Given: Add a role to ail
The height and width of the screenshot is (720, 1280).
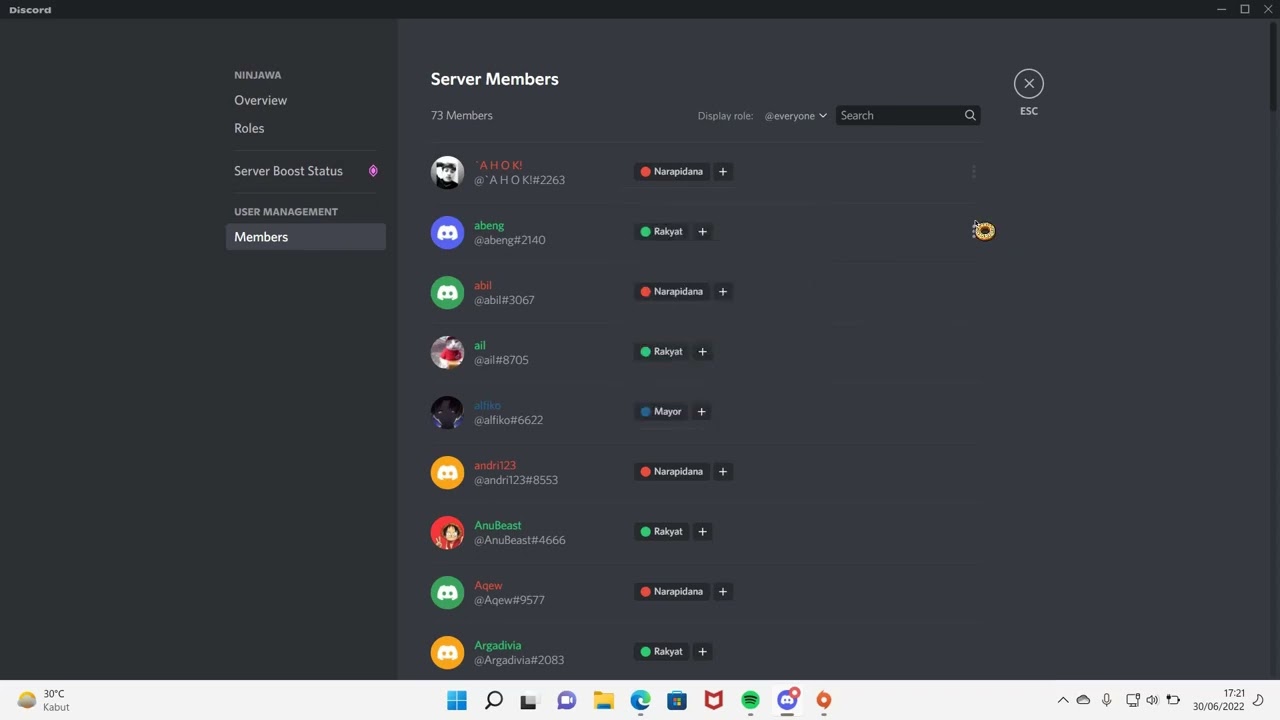Looking at the screenshot, I should 702,352.
